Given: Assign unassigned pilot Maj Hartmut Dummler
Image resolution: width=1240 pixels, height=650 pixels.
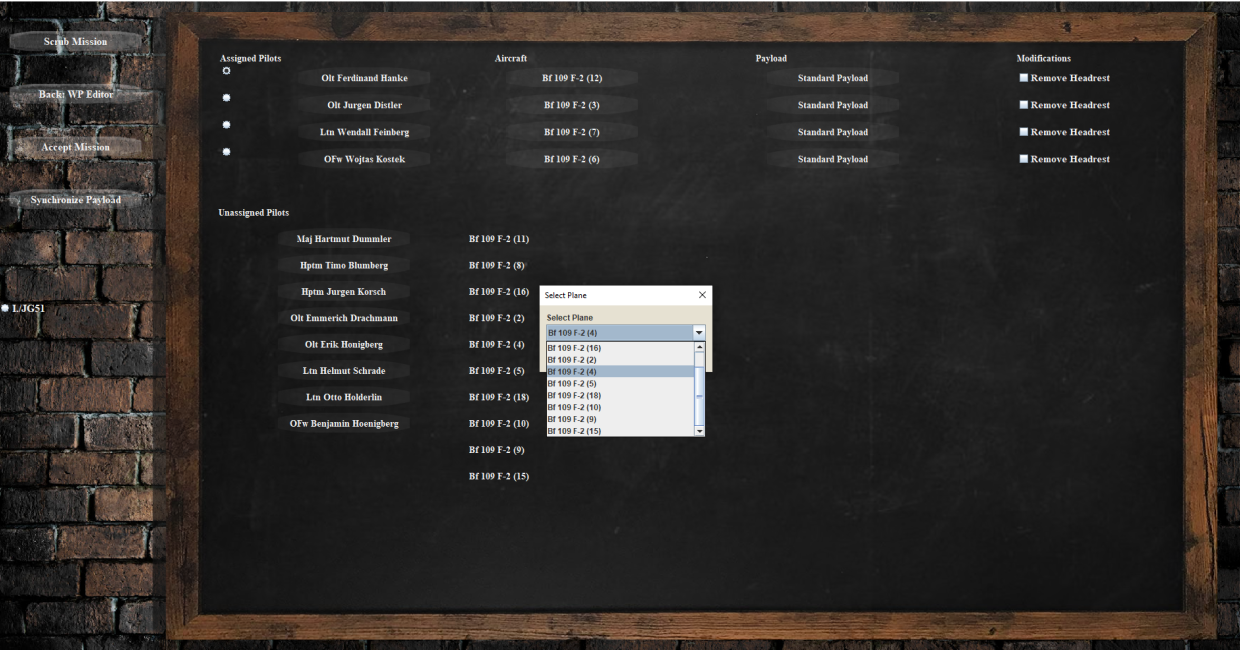Looking at the screenshot, I should point(344,239).
